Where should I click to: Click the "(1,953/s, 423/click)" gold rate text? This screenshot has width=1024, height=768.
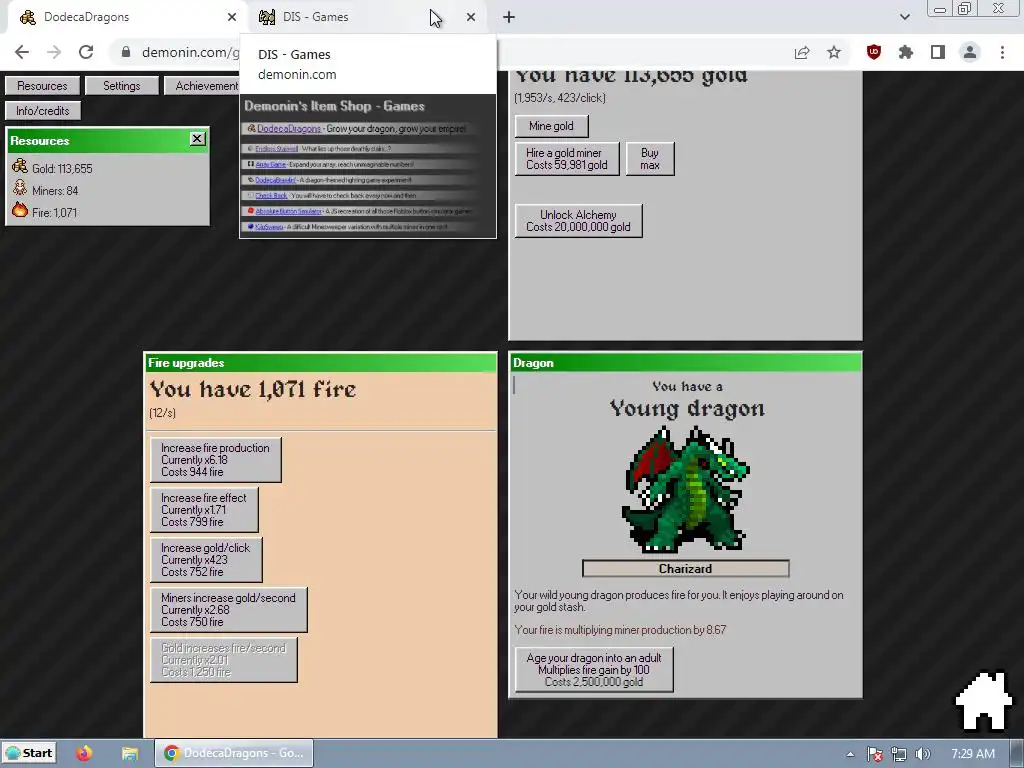560,98
